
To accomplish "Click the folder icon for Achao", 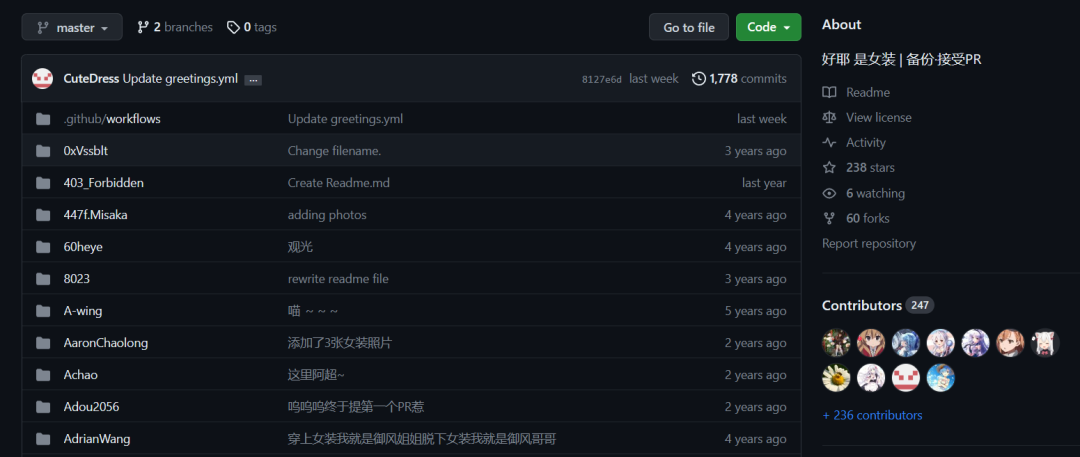I will 43,375.
